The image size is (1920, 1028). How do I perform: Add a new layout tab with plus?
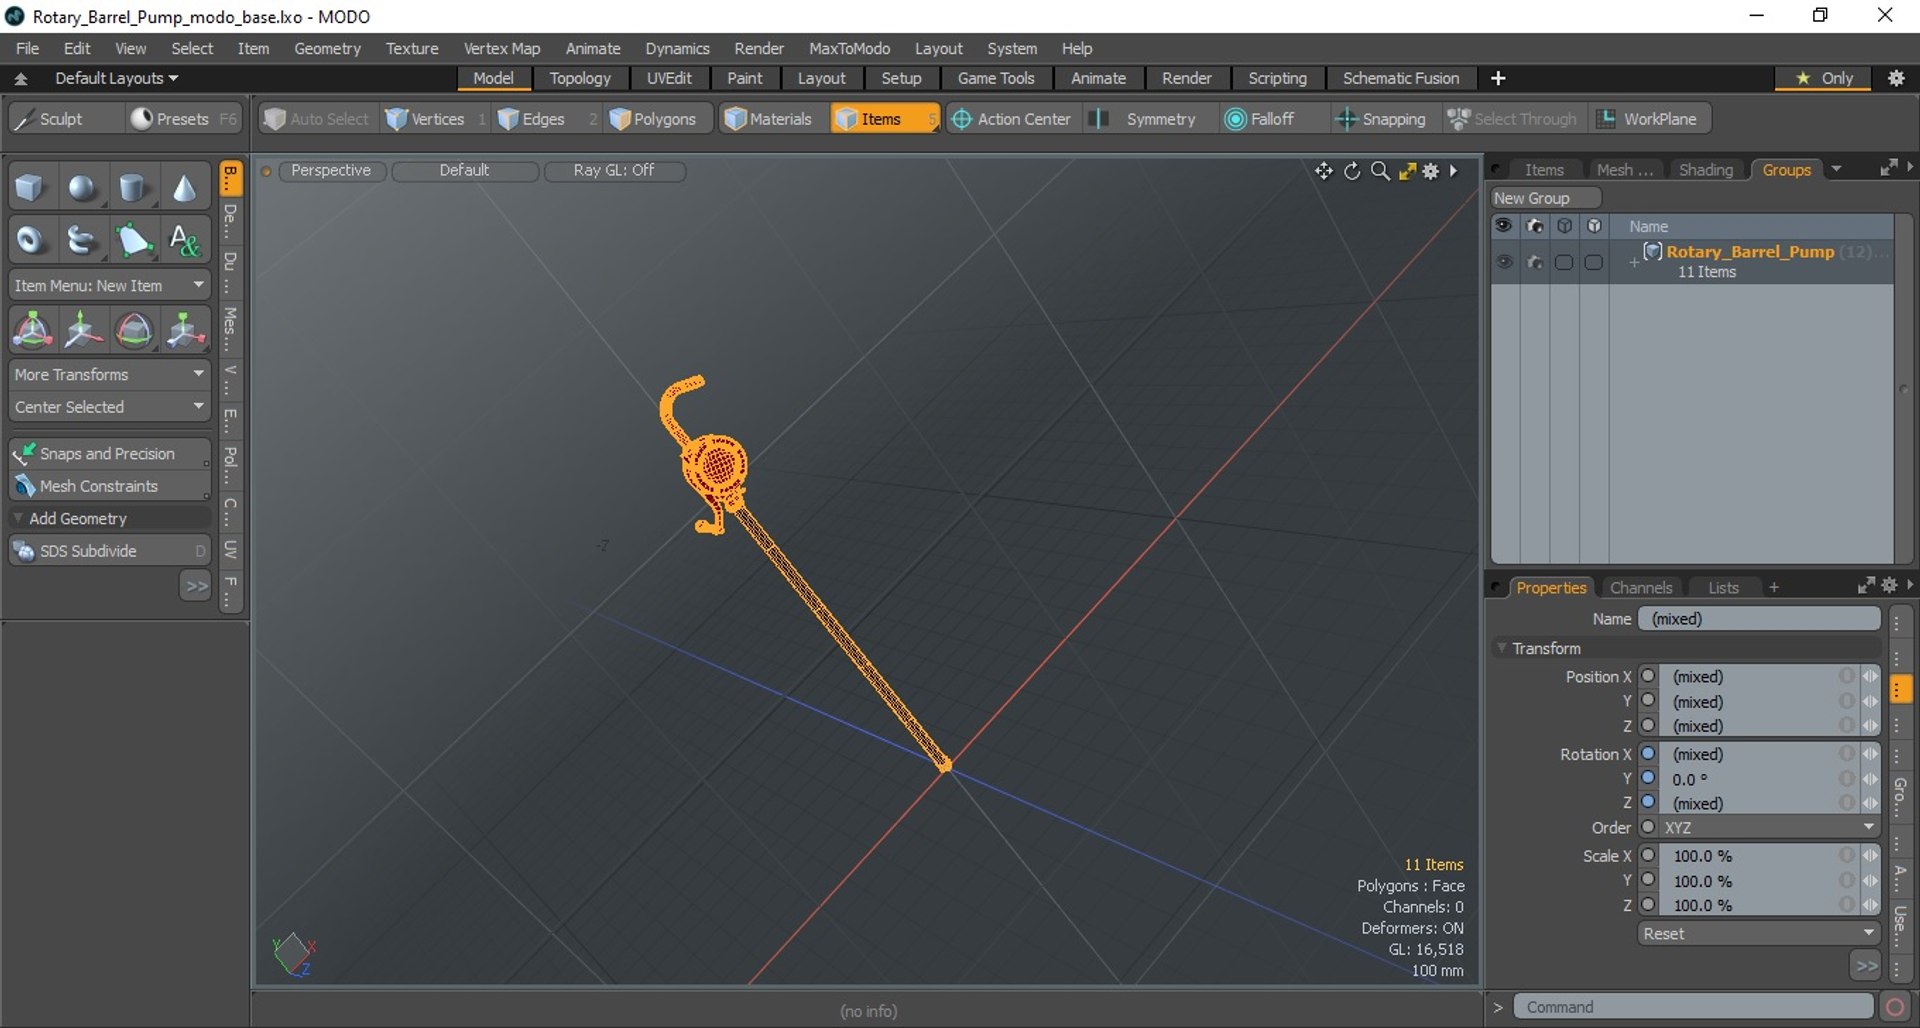[x=1498, y=78]
